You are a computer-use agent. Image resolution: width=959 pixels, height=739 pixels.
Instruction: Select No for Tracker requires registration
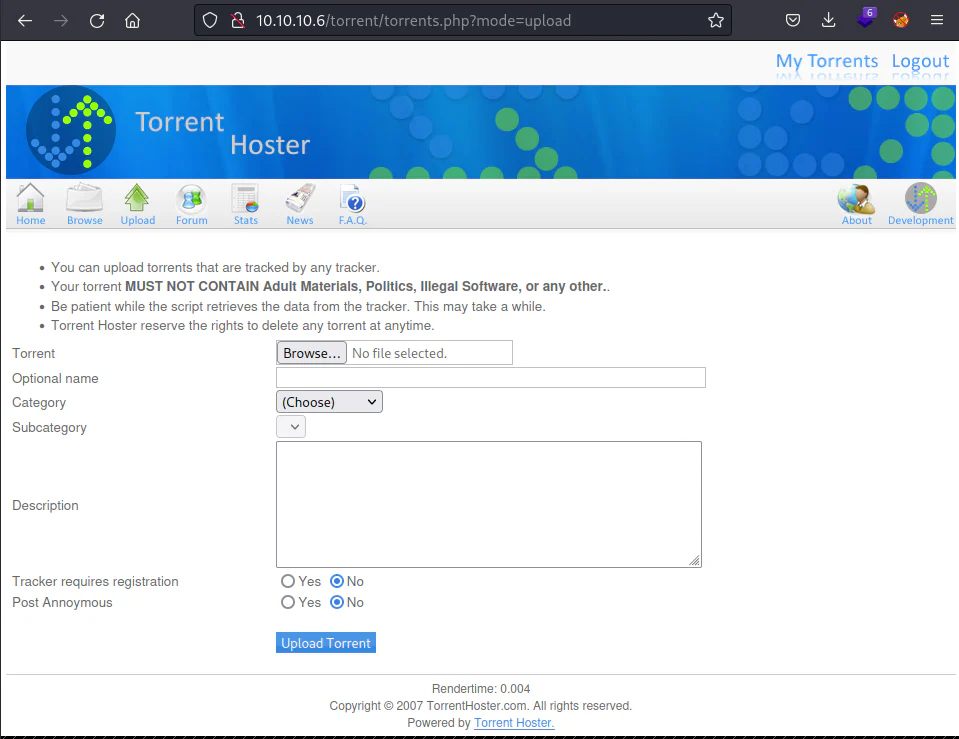[336, 581]
